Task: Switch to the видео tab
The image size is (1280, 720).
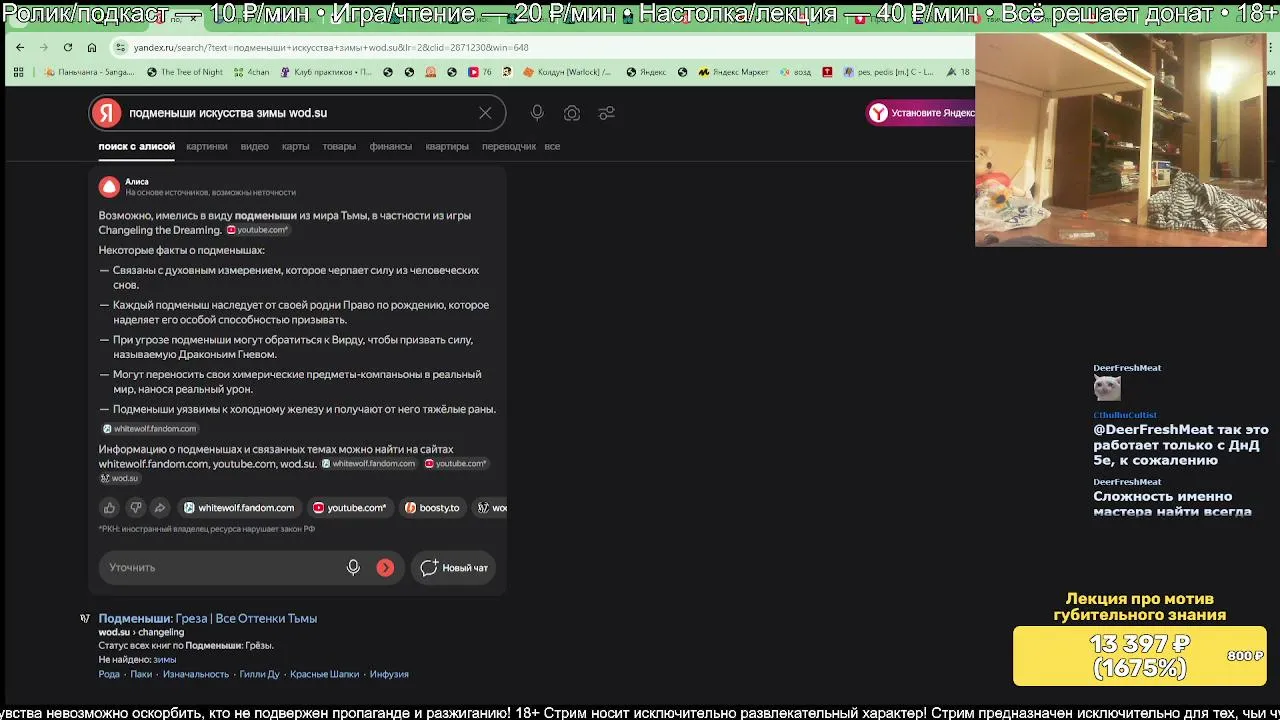Action: coord(254,146)
